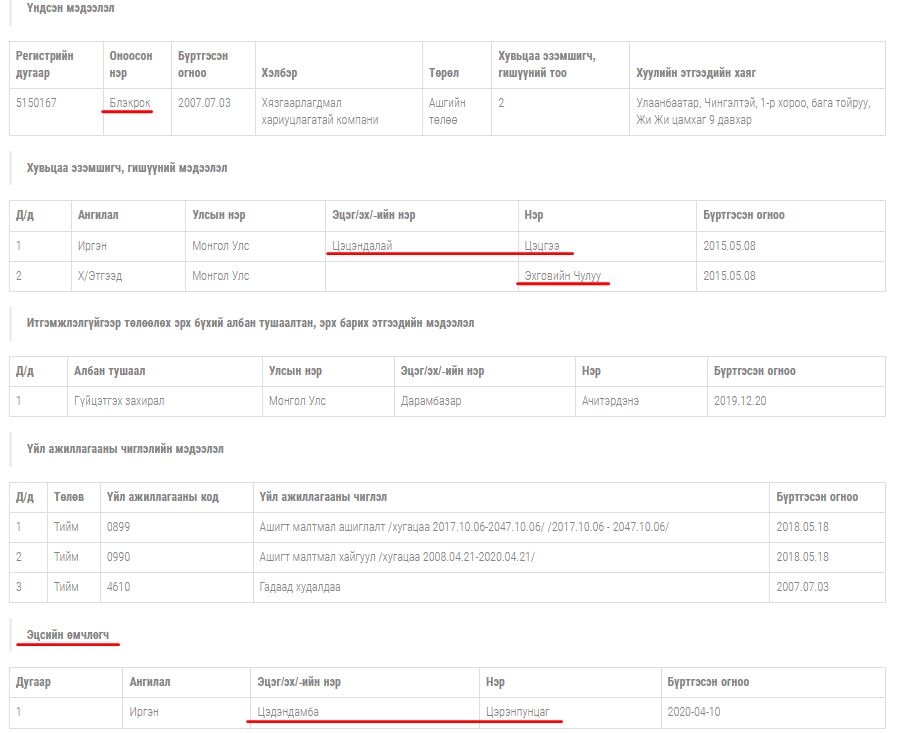Image resolution: width=910 pixels, height=733 pixels.
Task: Click the registered date 2007.07.03
Action: coord(204,103)
